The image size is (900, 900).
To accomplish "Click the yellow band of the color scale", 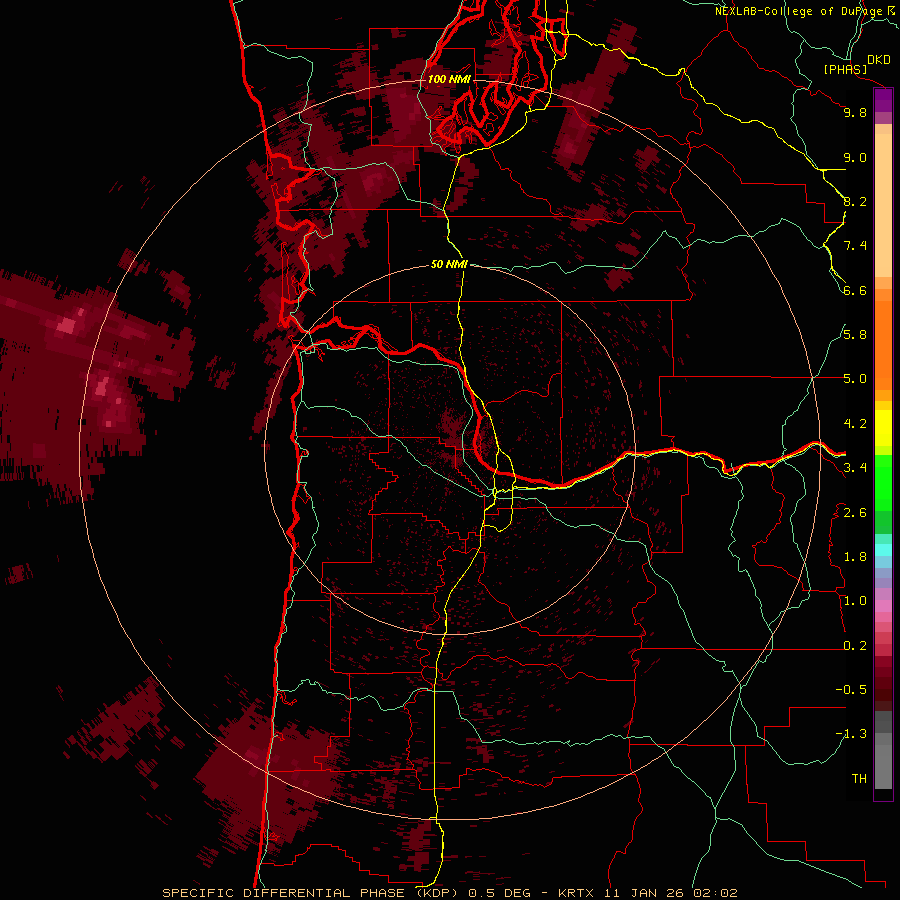I will (x=883, y=428).
